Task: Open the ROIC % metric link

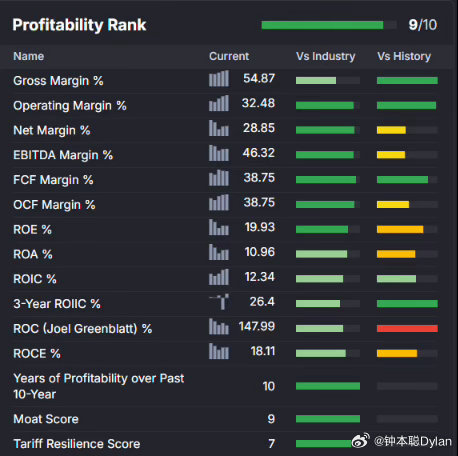Action: tap(35, 279)
